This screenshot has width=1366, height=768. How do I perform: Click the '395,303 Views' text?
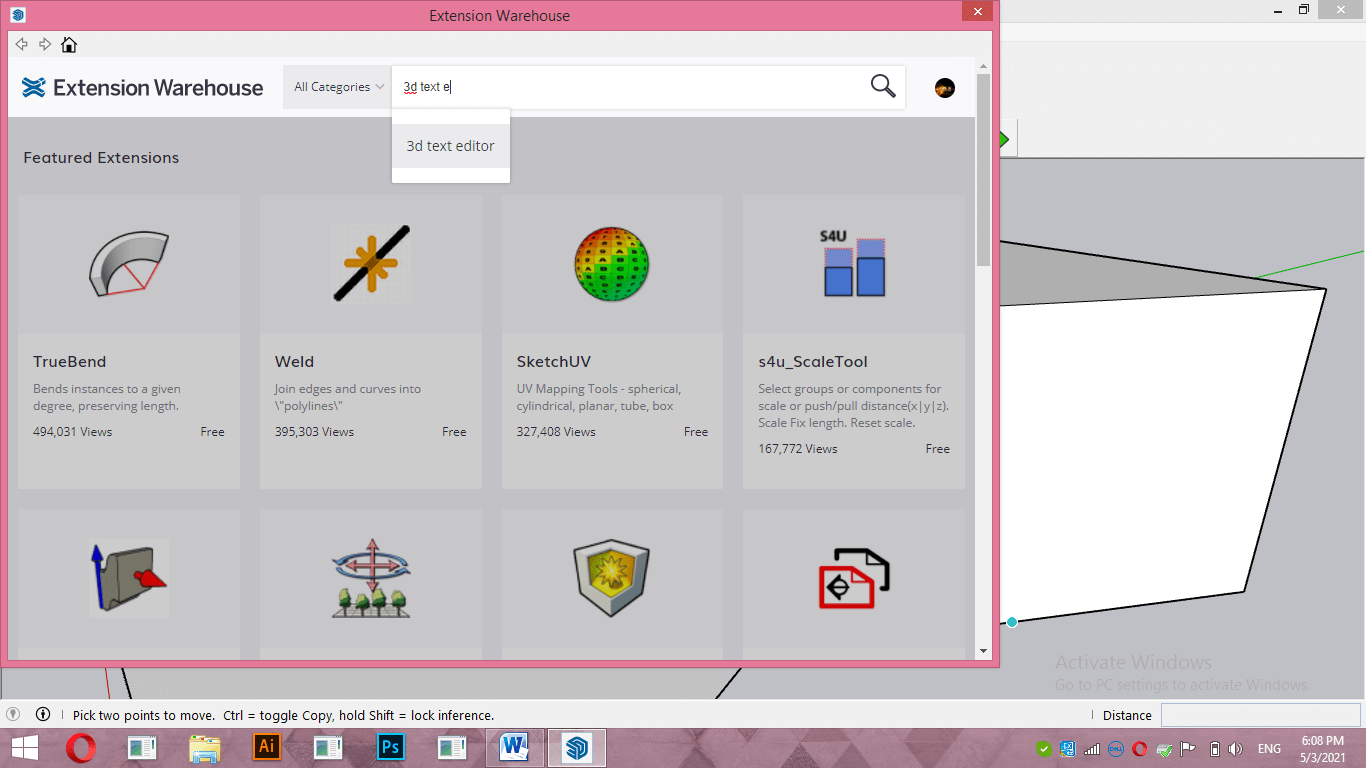[x=314, y=432]
